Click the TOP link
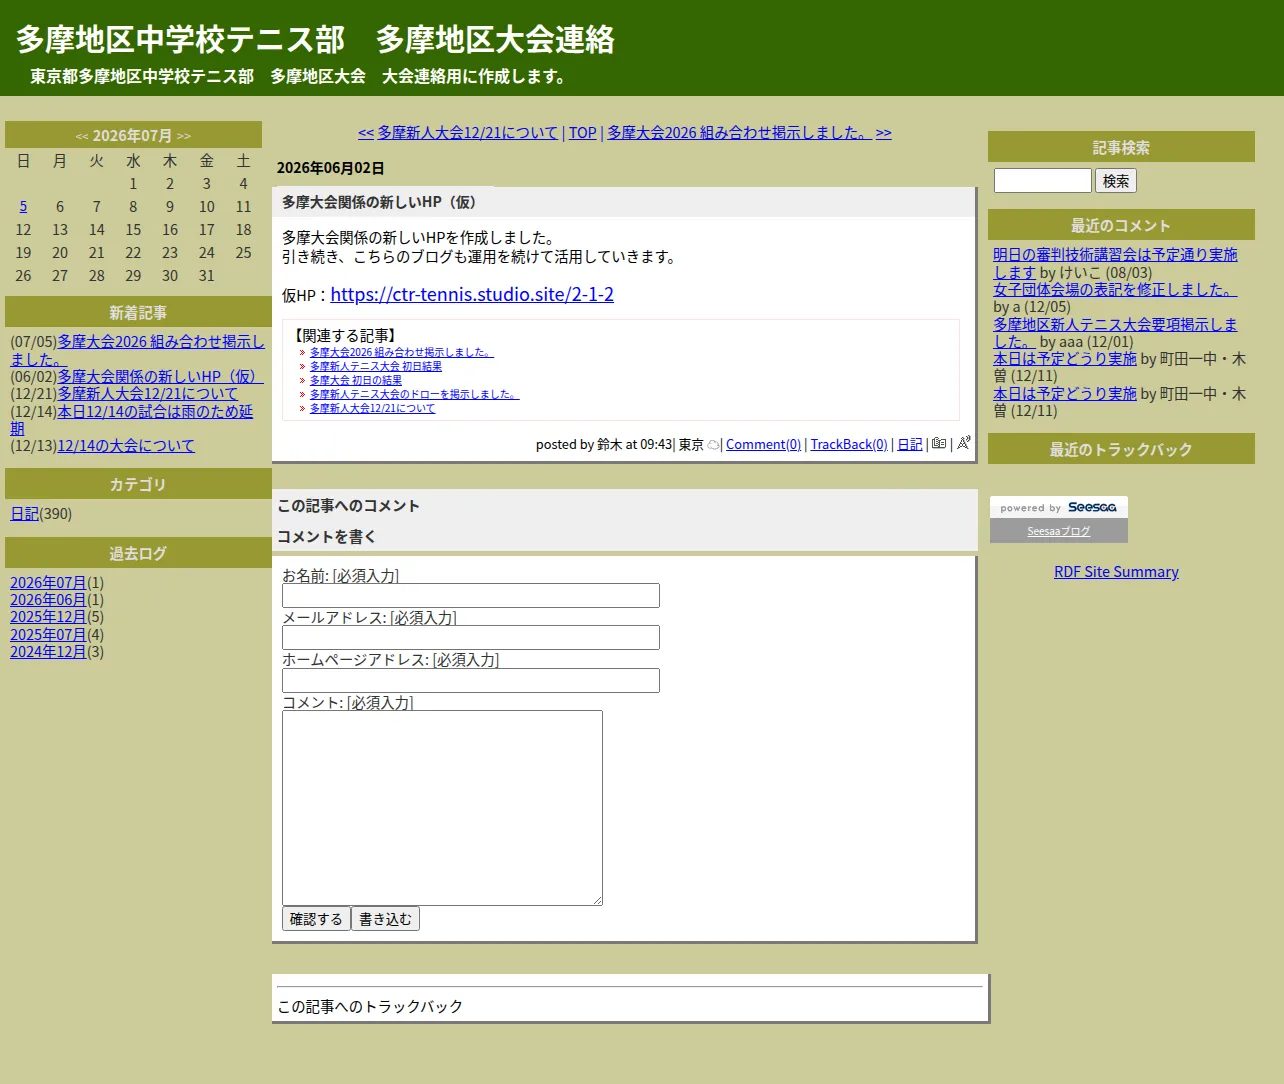Viewport: 1284px width, 1084px height. pyautogui.click(x=583, y=133)
